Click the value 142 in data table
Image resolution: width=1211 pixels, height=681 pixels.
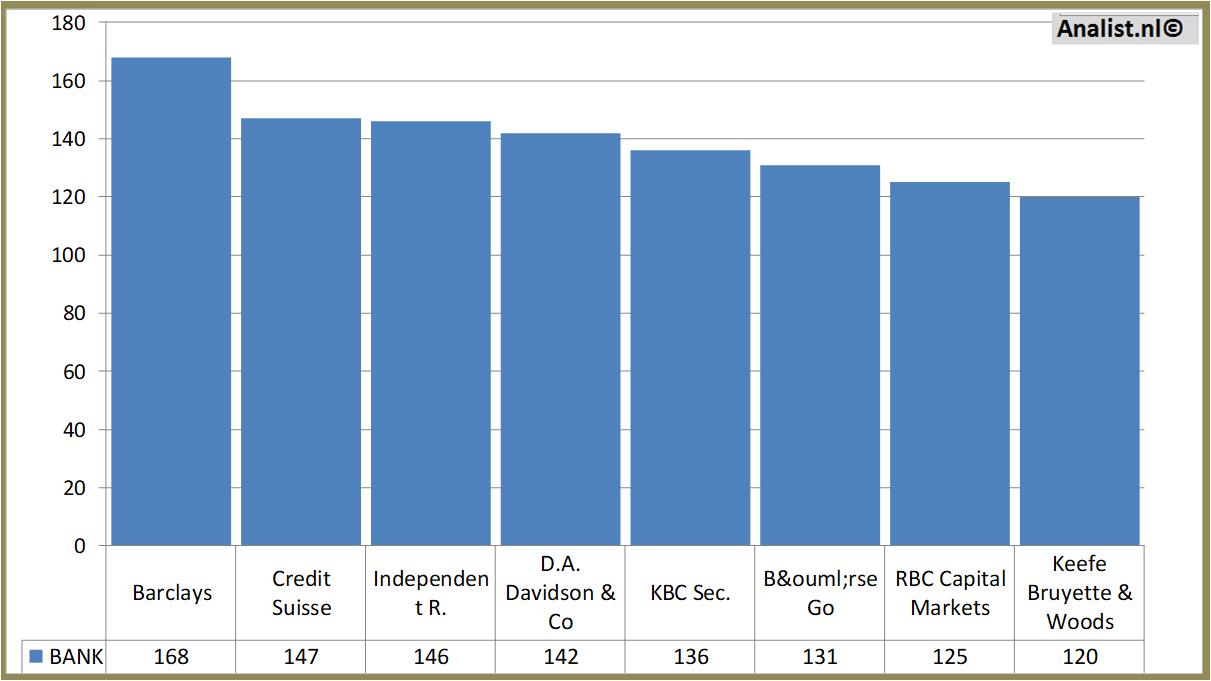point(561,657)
